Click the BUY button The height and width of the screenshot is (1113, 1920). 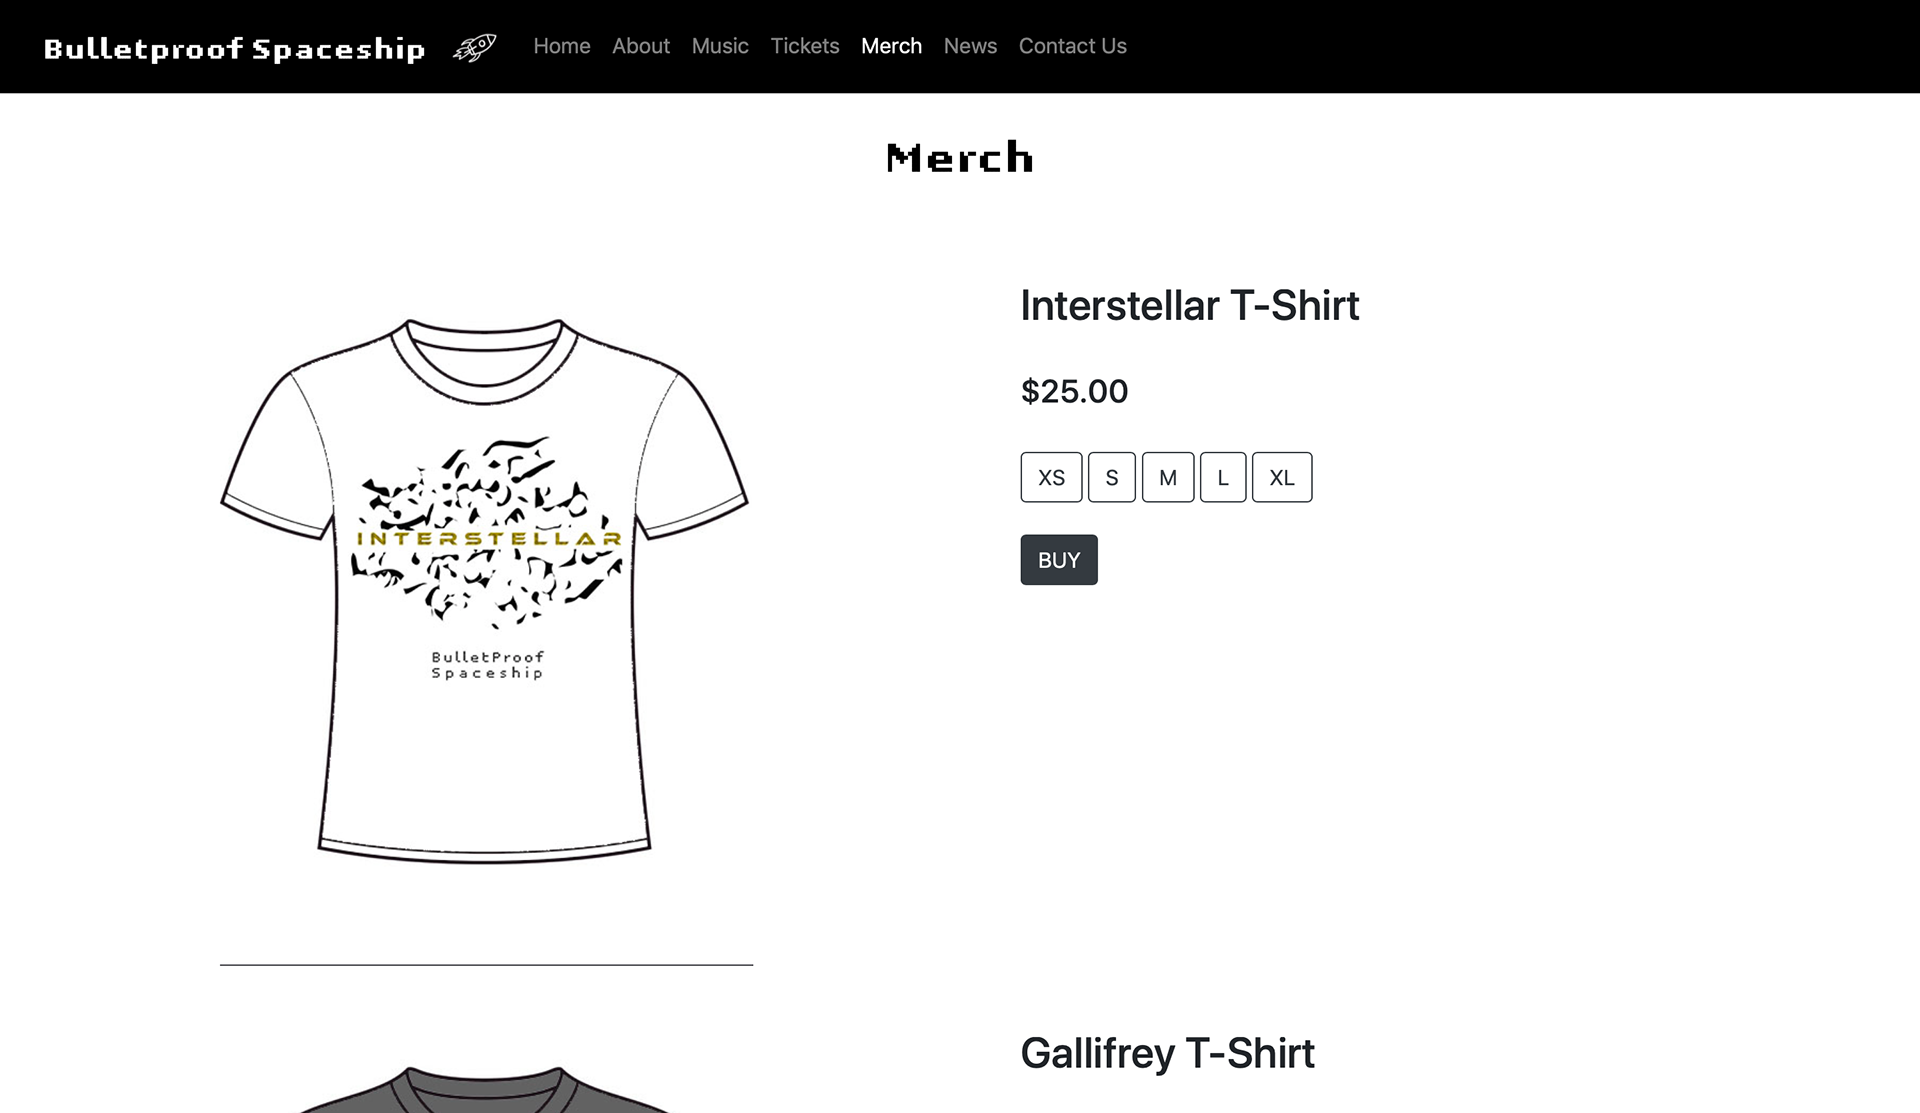point(1059,560)
